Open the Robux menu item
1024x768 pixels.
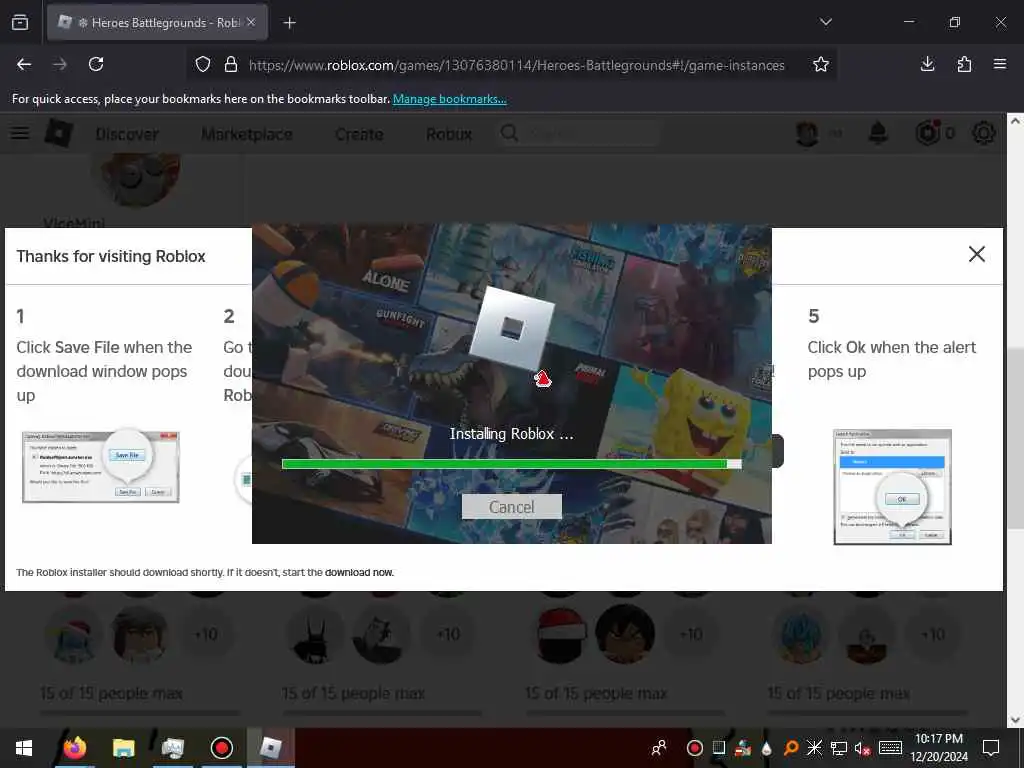[x=449, y=134]
